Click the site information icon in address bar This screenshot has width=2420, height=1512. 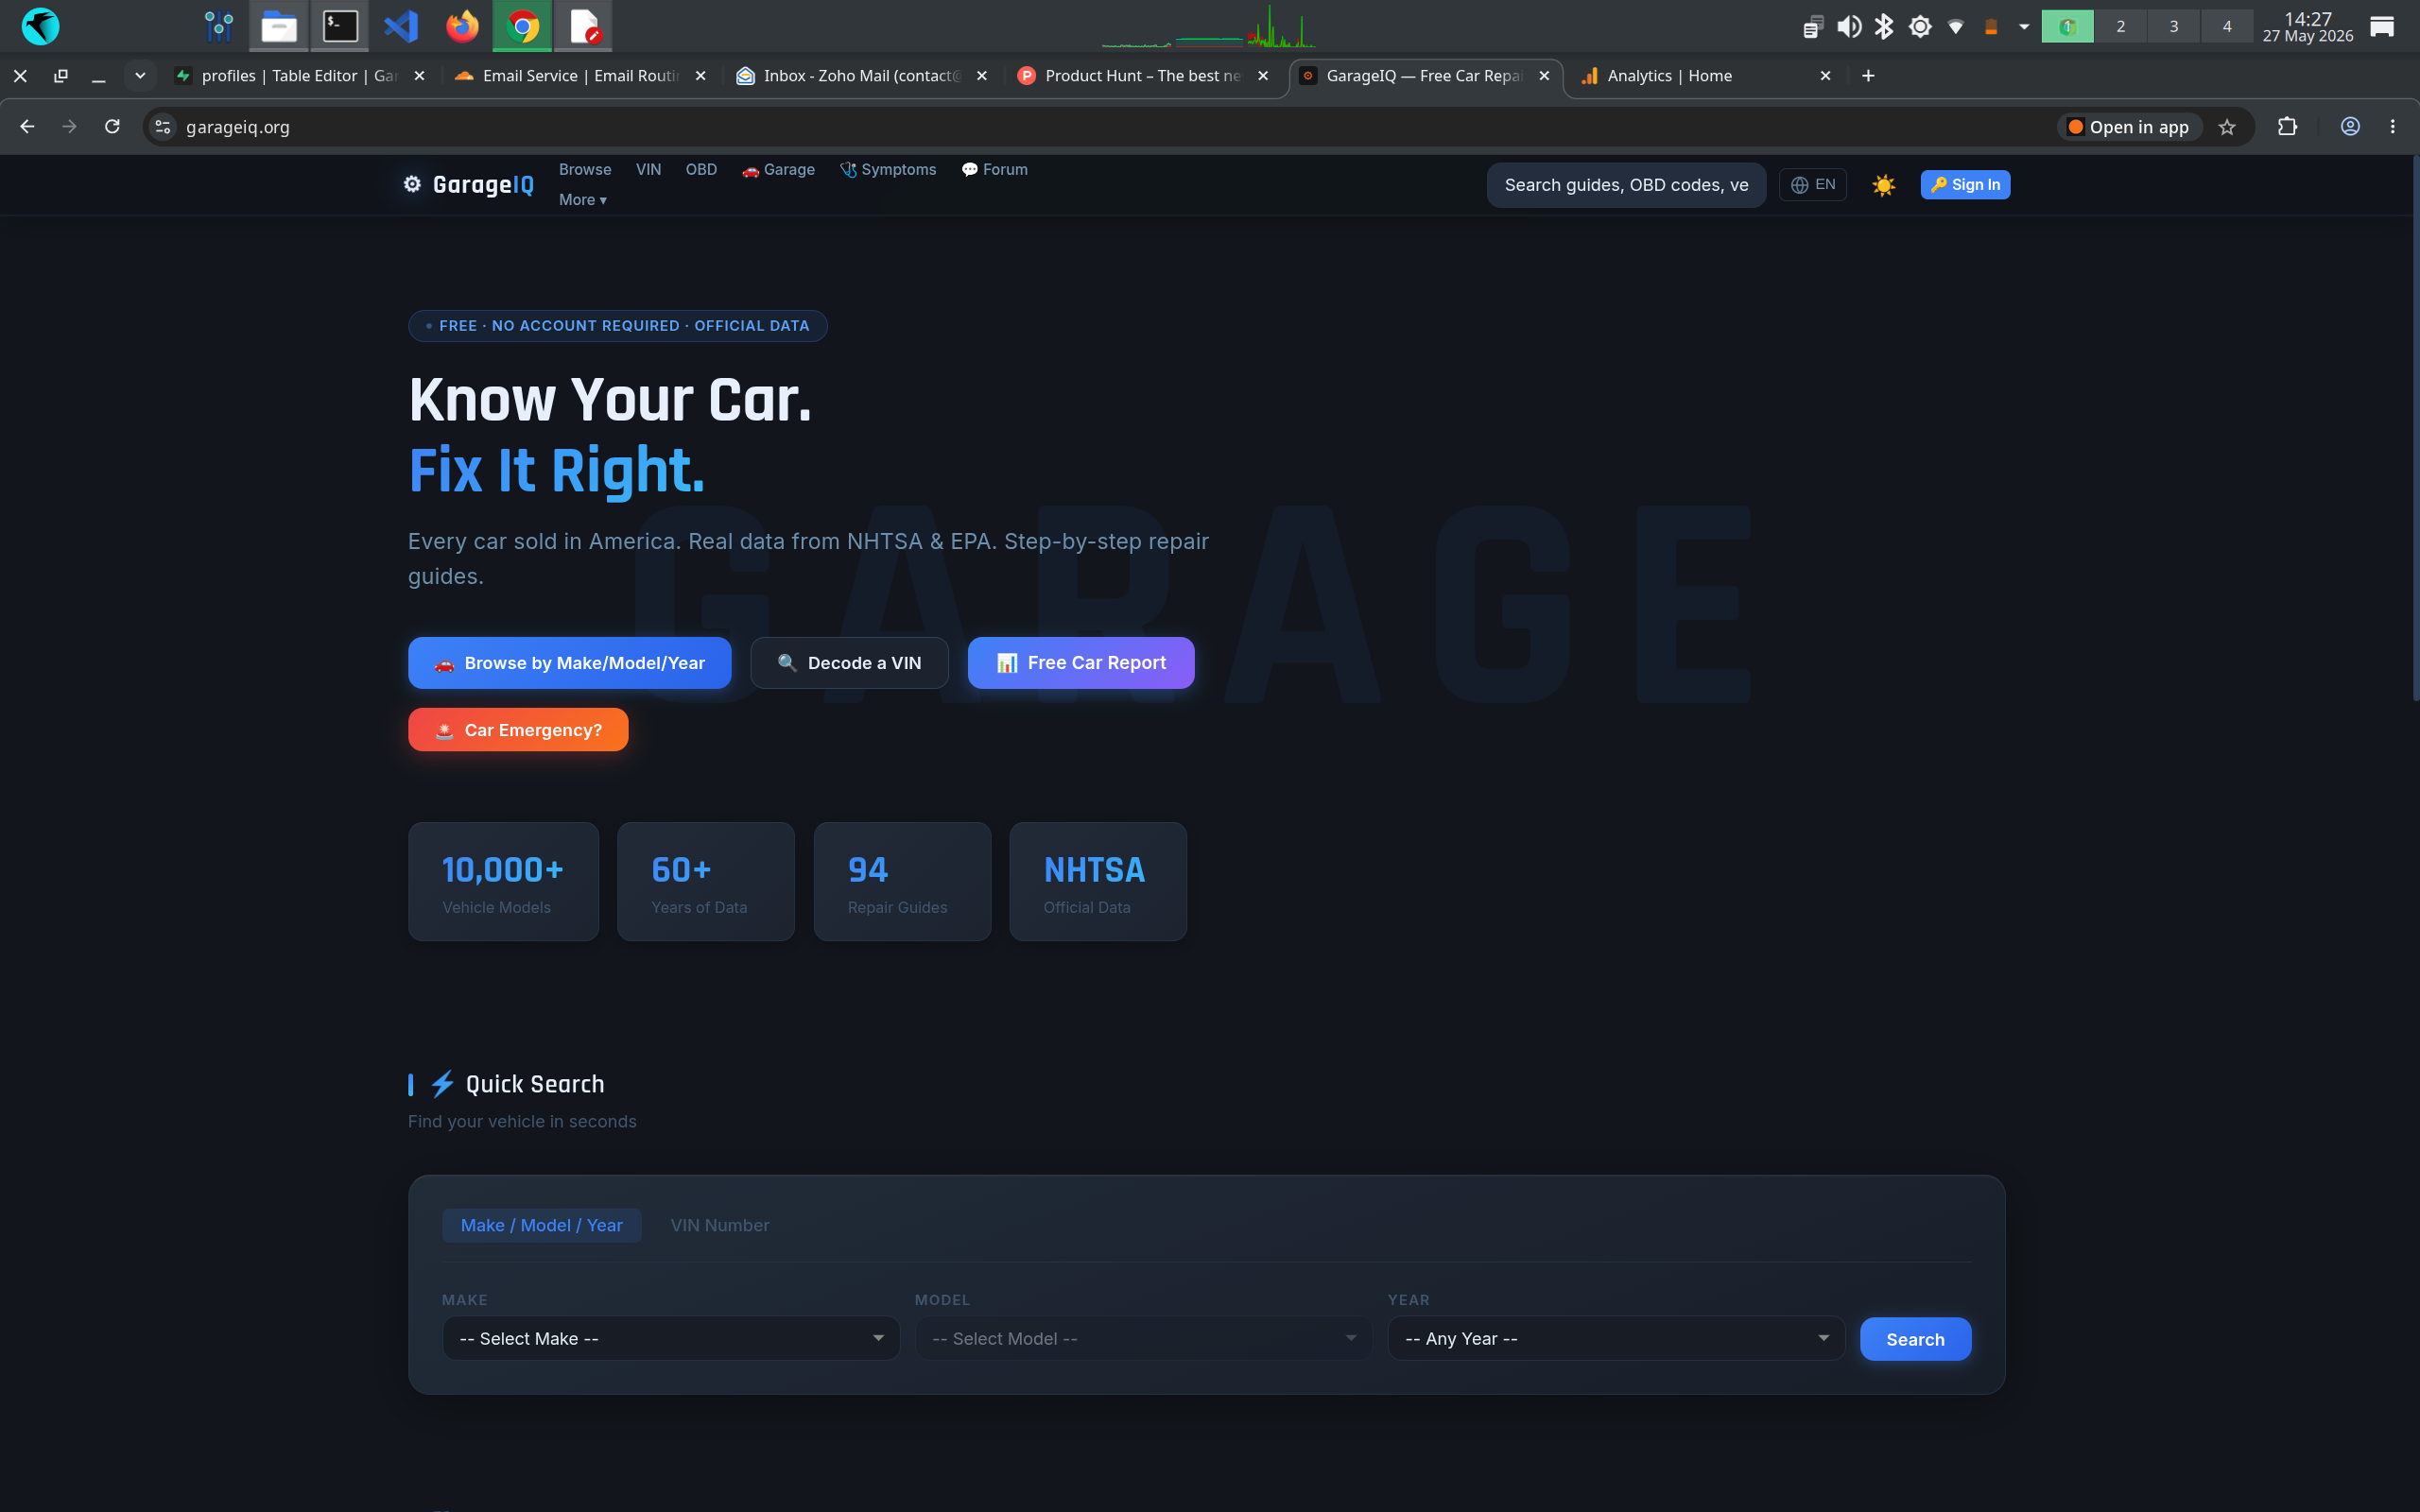click(x=163, y=127)
